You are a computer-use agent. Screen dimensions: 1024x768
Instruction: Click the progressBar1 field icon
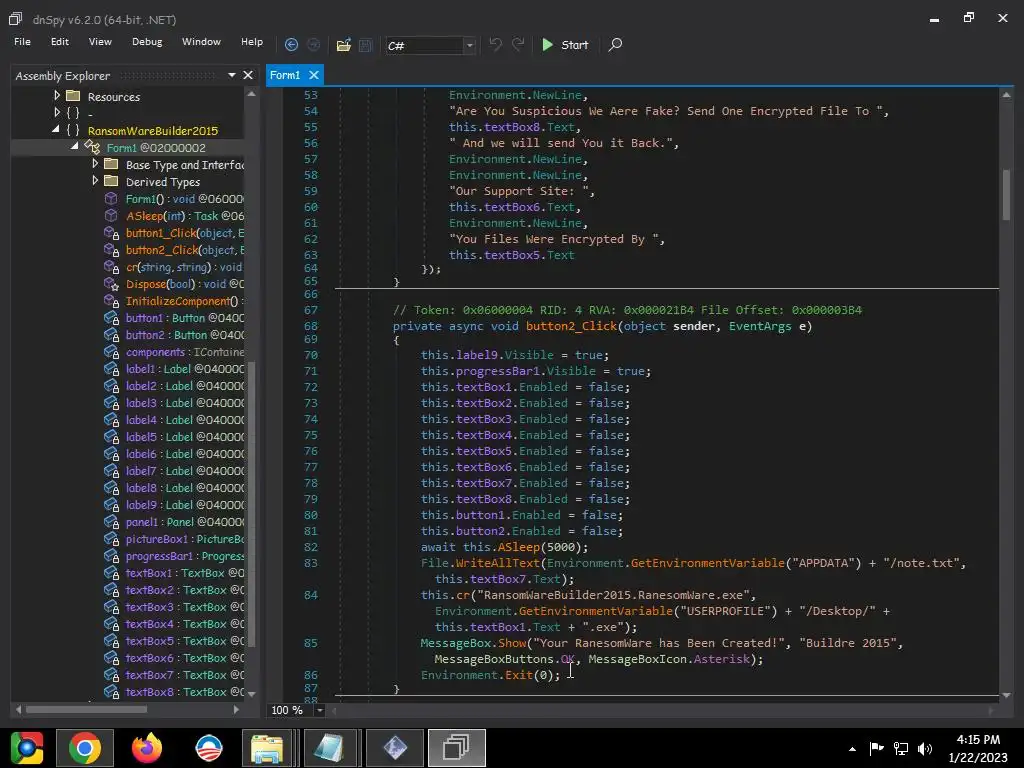coord(112,556)
